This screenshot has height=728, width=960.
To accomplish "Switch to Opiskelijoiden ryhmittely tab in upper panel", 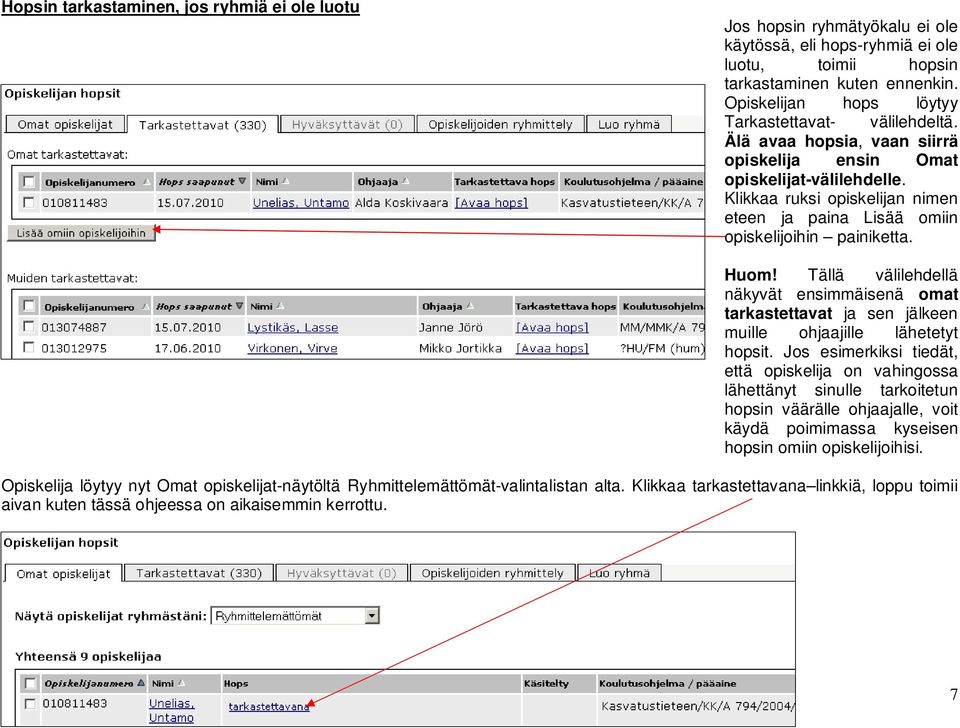I will [500, 124].
